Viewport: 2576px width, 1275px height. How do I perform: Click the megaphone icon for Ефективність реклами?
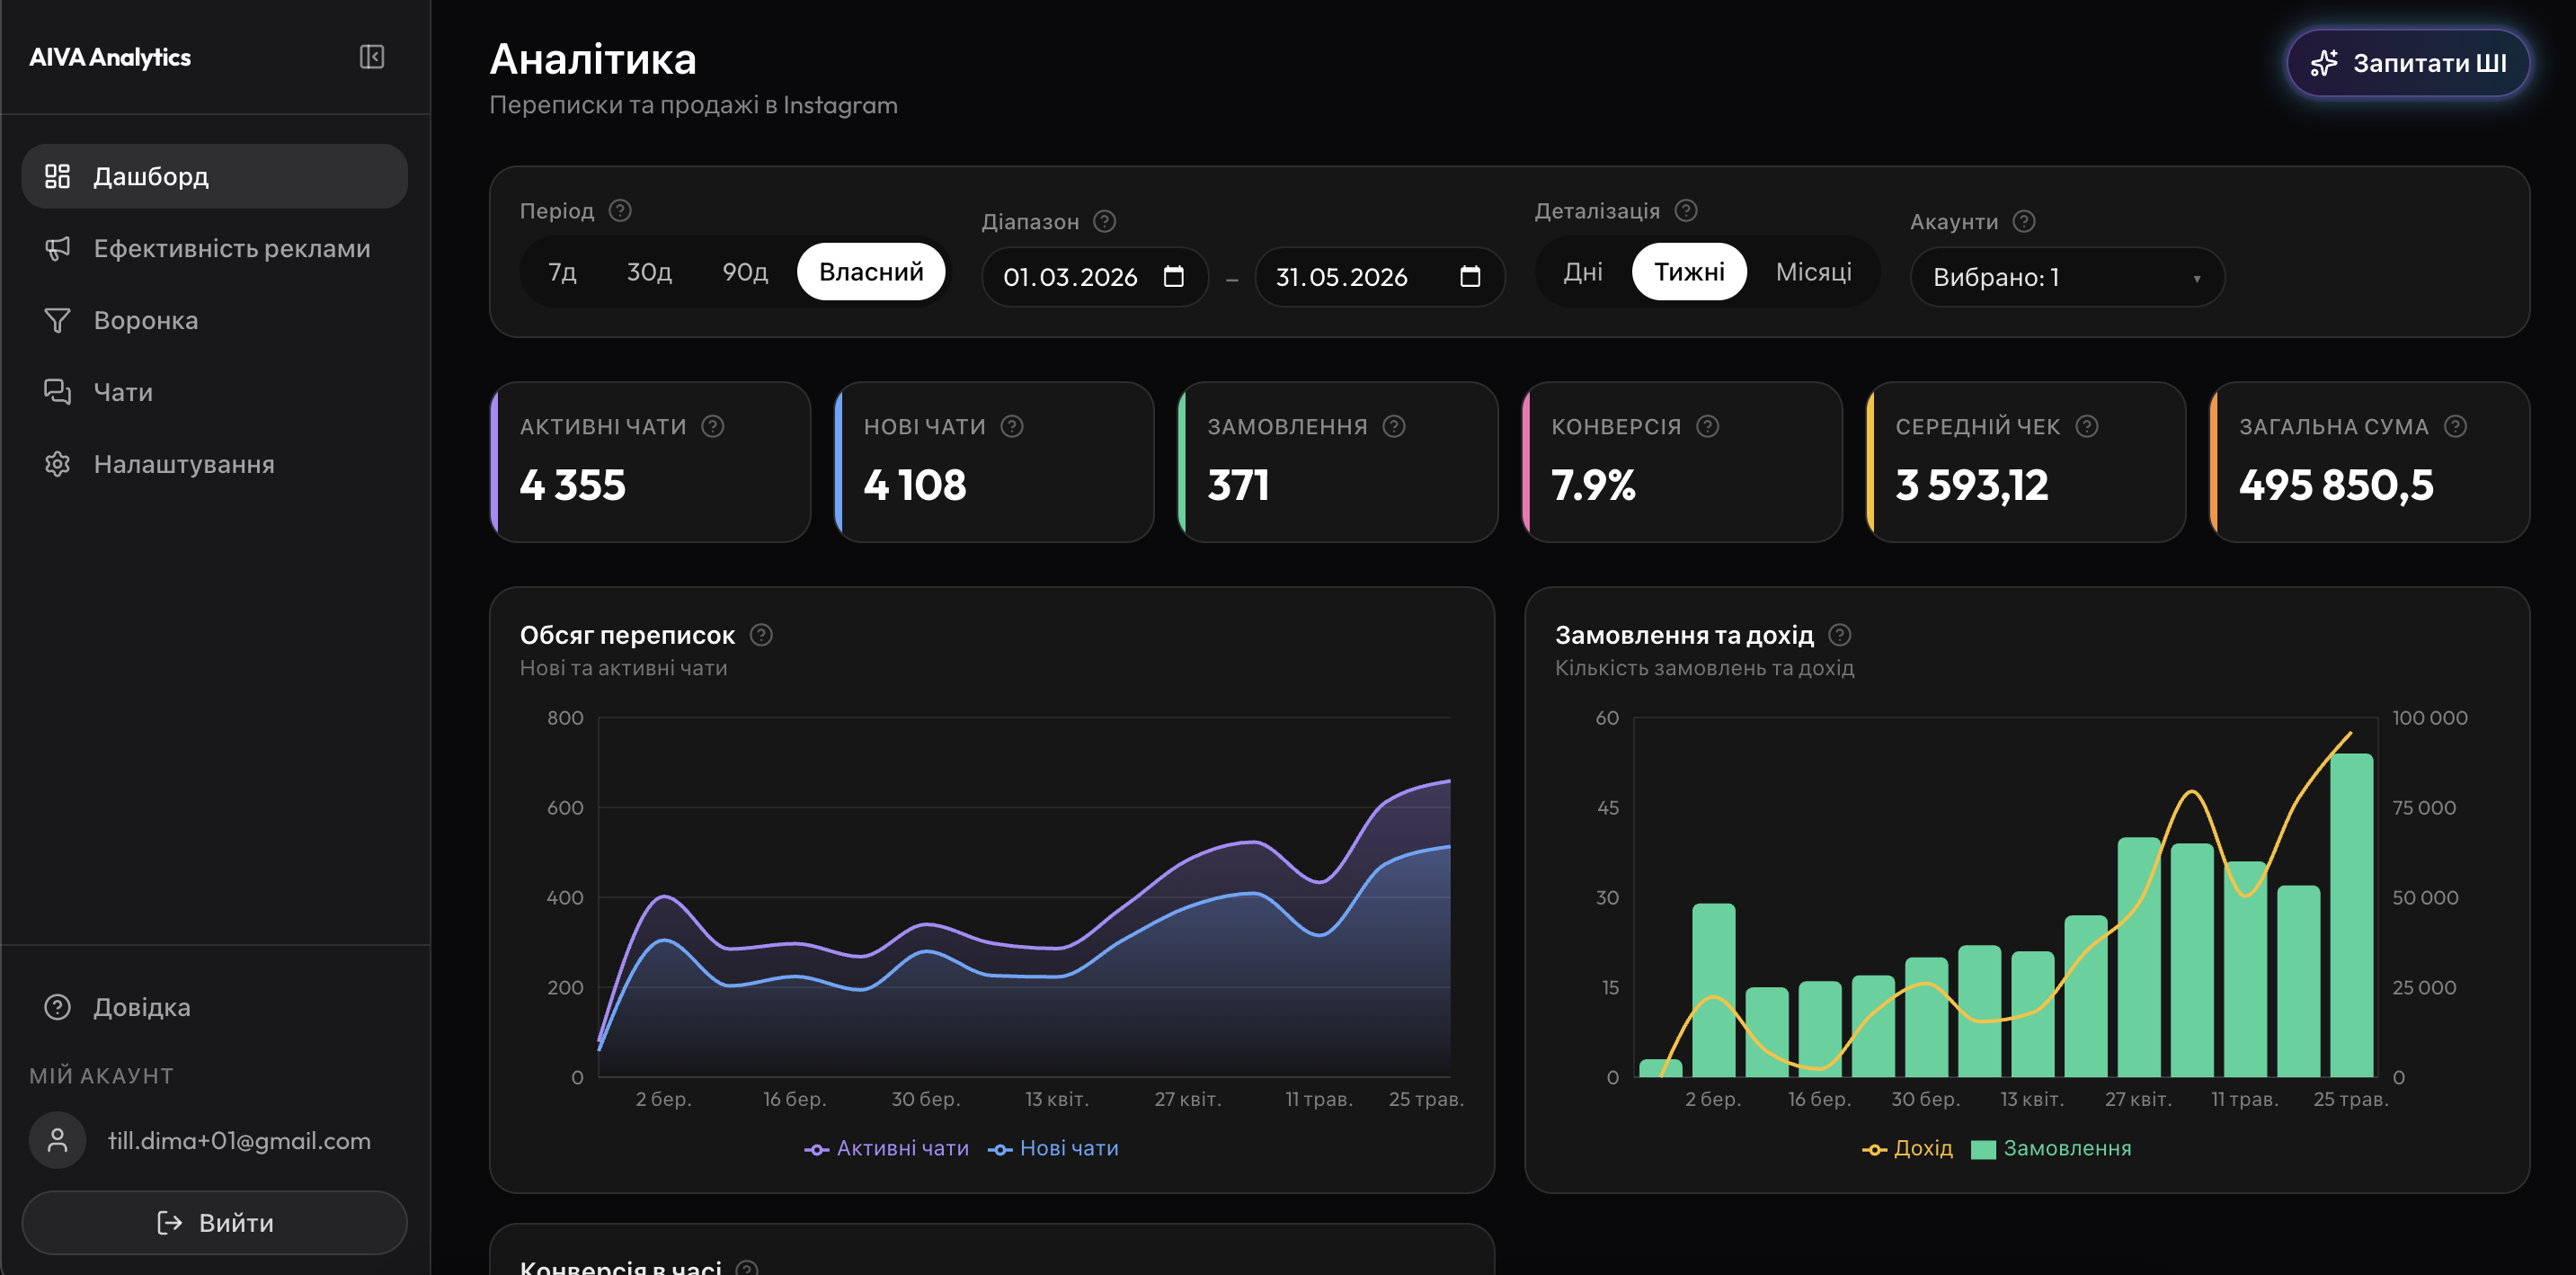pyautogui.click(x=57, y=248)
